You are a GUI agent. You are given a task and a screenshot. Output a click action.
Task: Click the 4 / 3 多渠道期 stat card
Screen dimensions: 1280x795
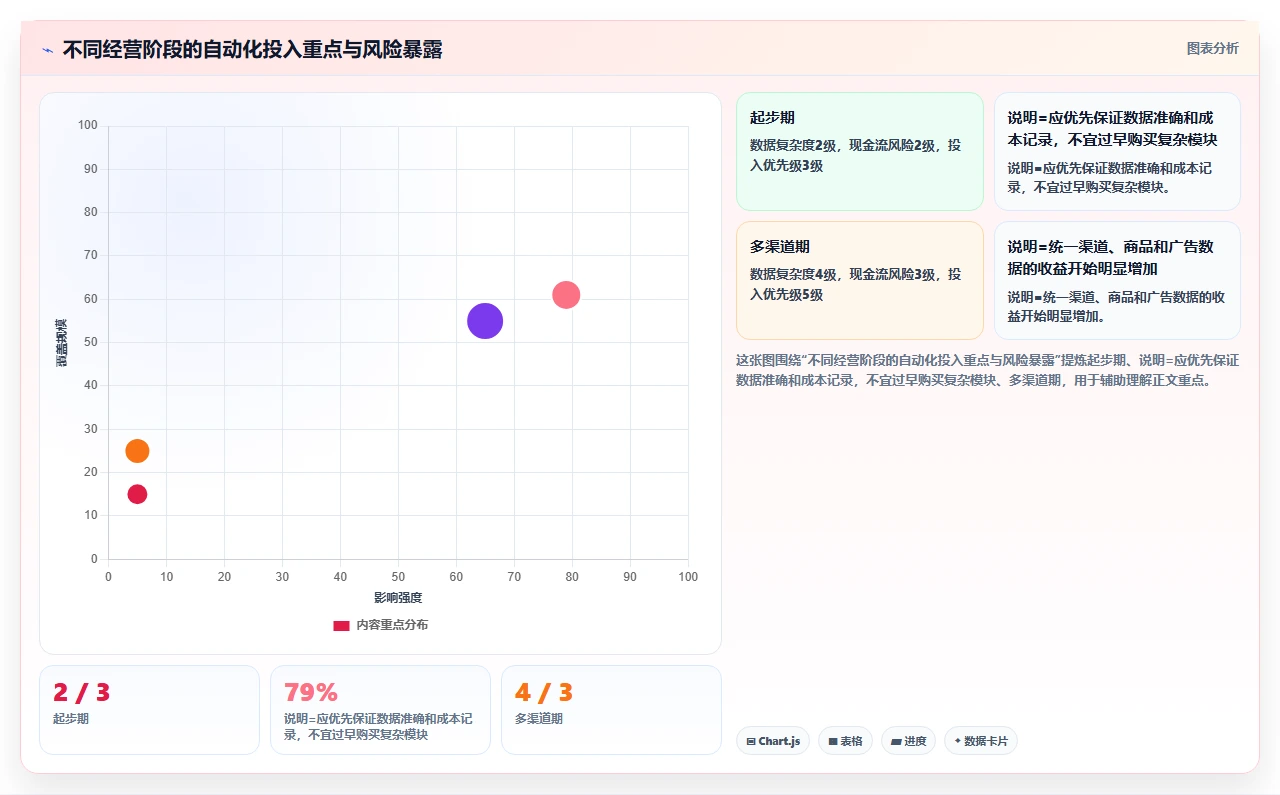(611, 710)
